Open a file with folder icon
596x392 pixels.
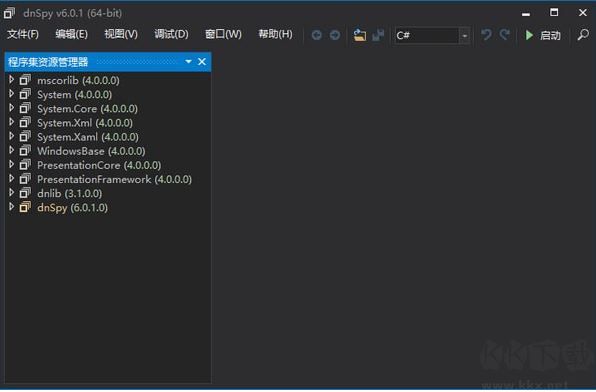click(360, 35)
